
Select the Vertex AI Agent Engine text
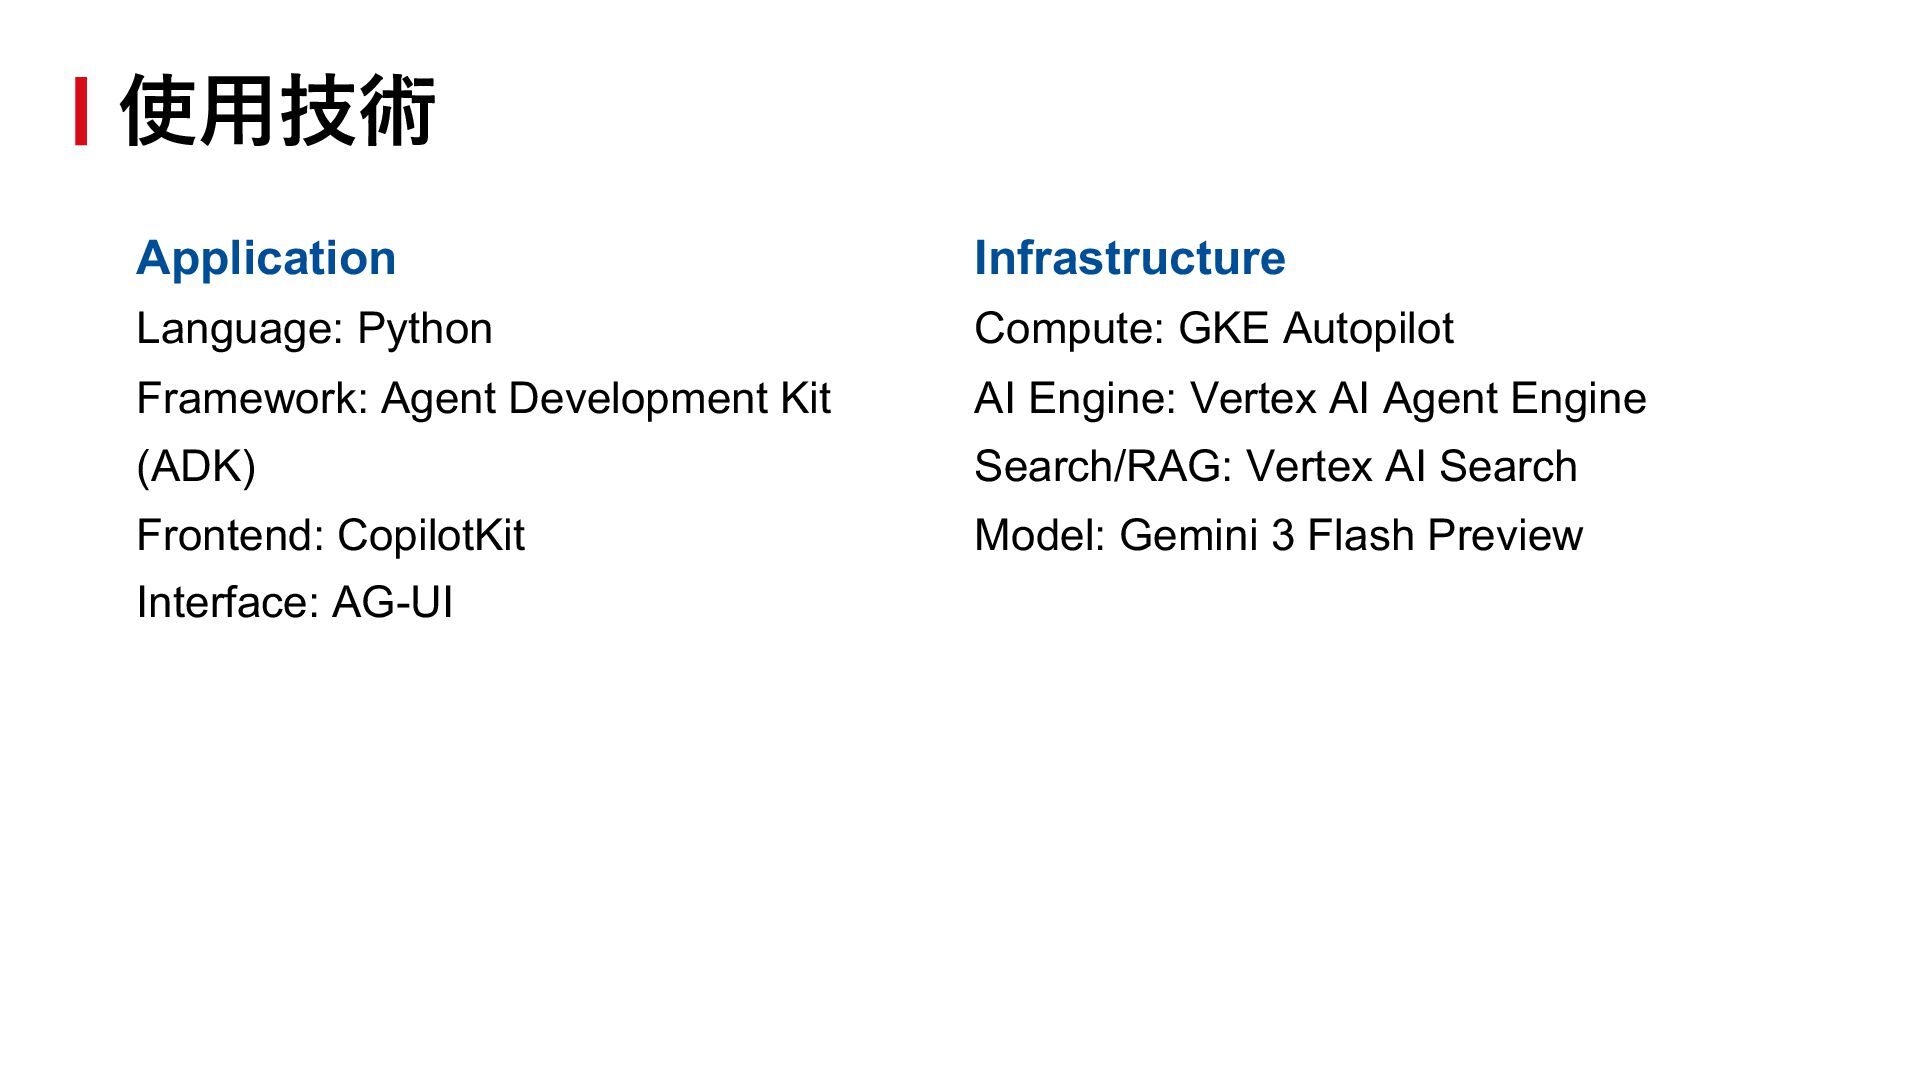pyautogui.click(x=1417, y=399)
